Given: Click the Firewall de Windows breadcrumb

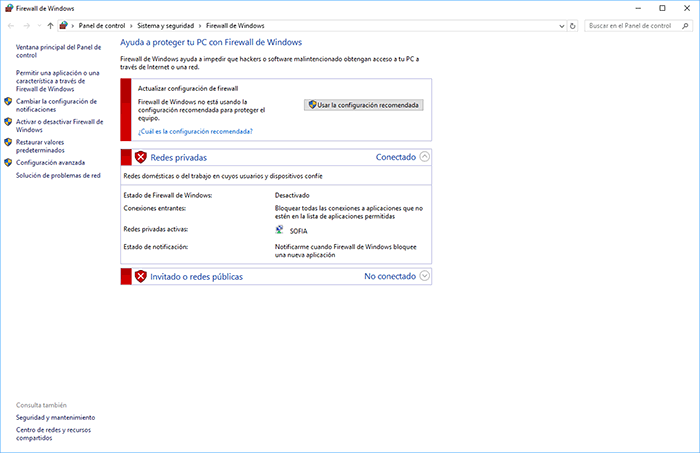Looking at the screenshot, I should point(235,26).
